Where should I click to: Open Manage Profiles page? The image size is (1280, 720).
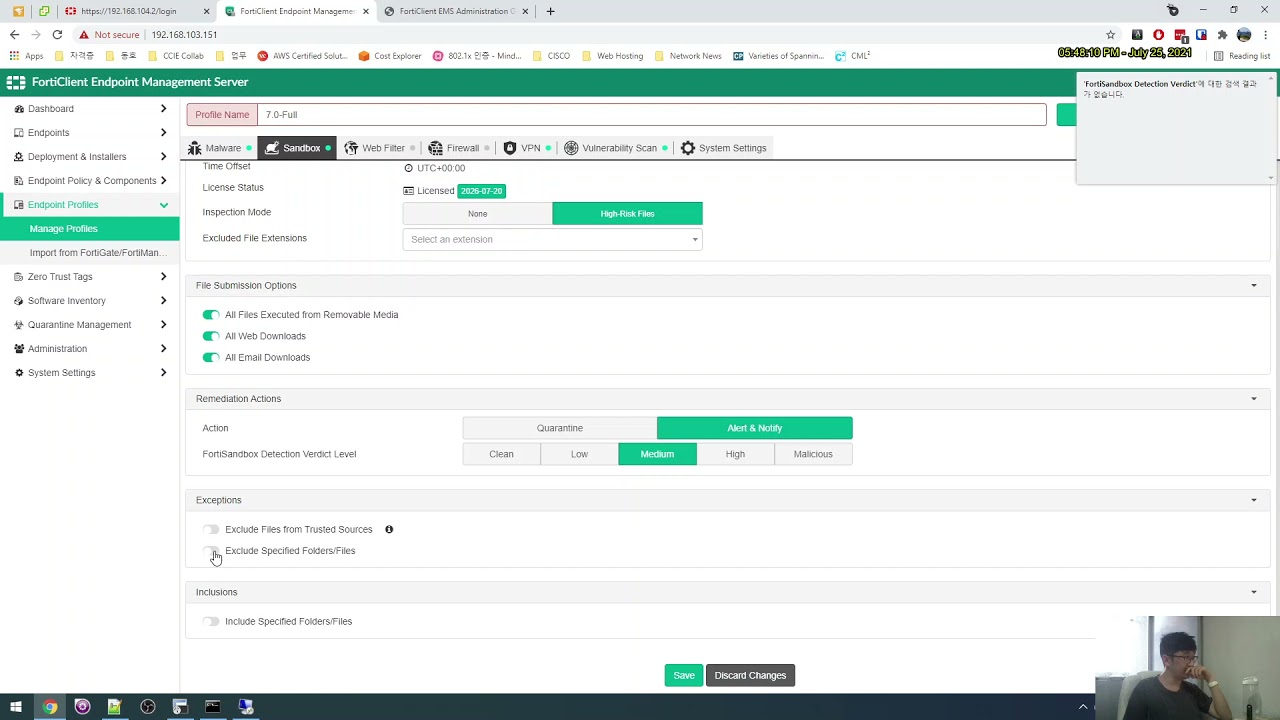(90, 229)
